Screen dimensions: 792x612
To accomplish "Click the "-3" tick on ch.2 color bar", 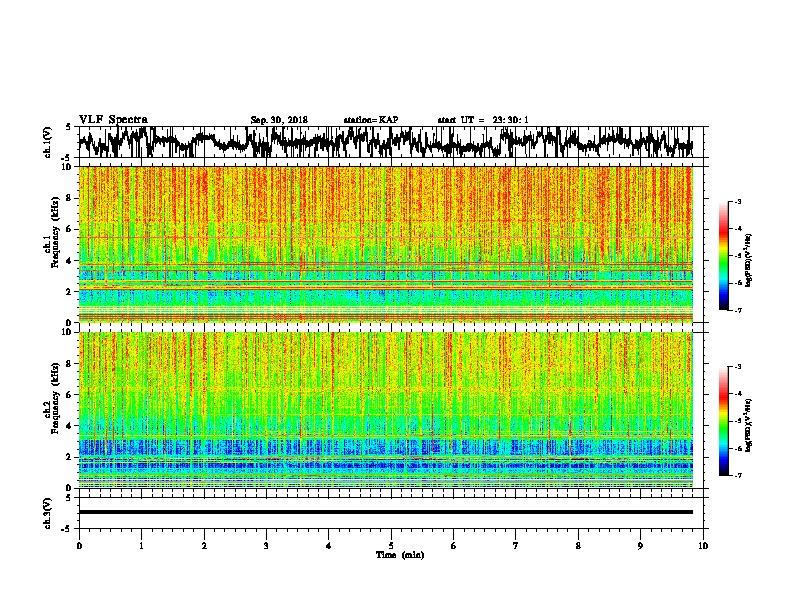I will pyautogui.click(x=737, y=367).
